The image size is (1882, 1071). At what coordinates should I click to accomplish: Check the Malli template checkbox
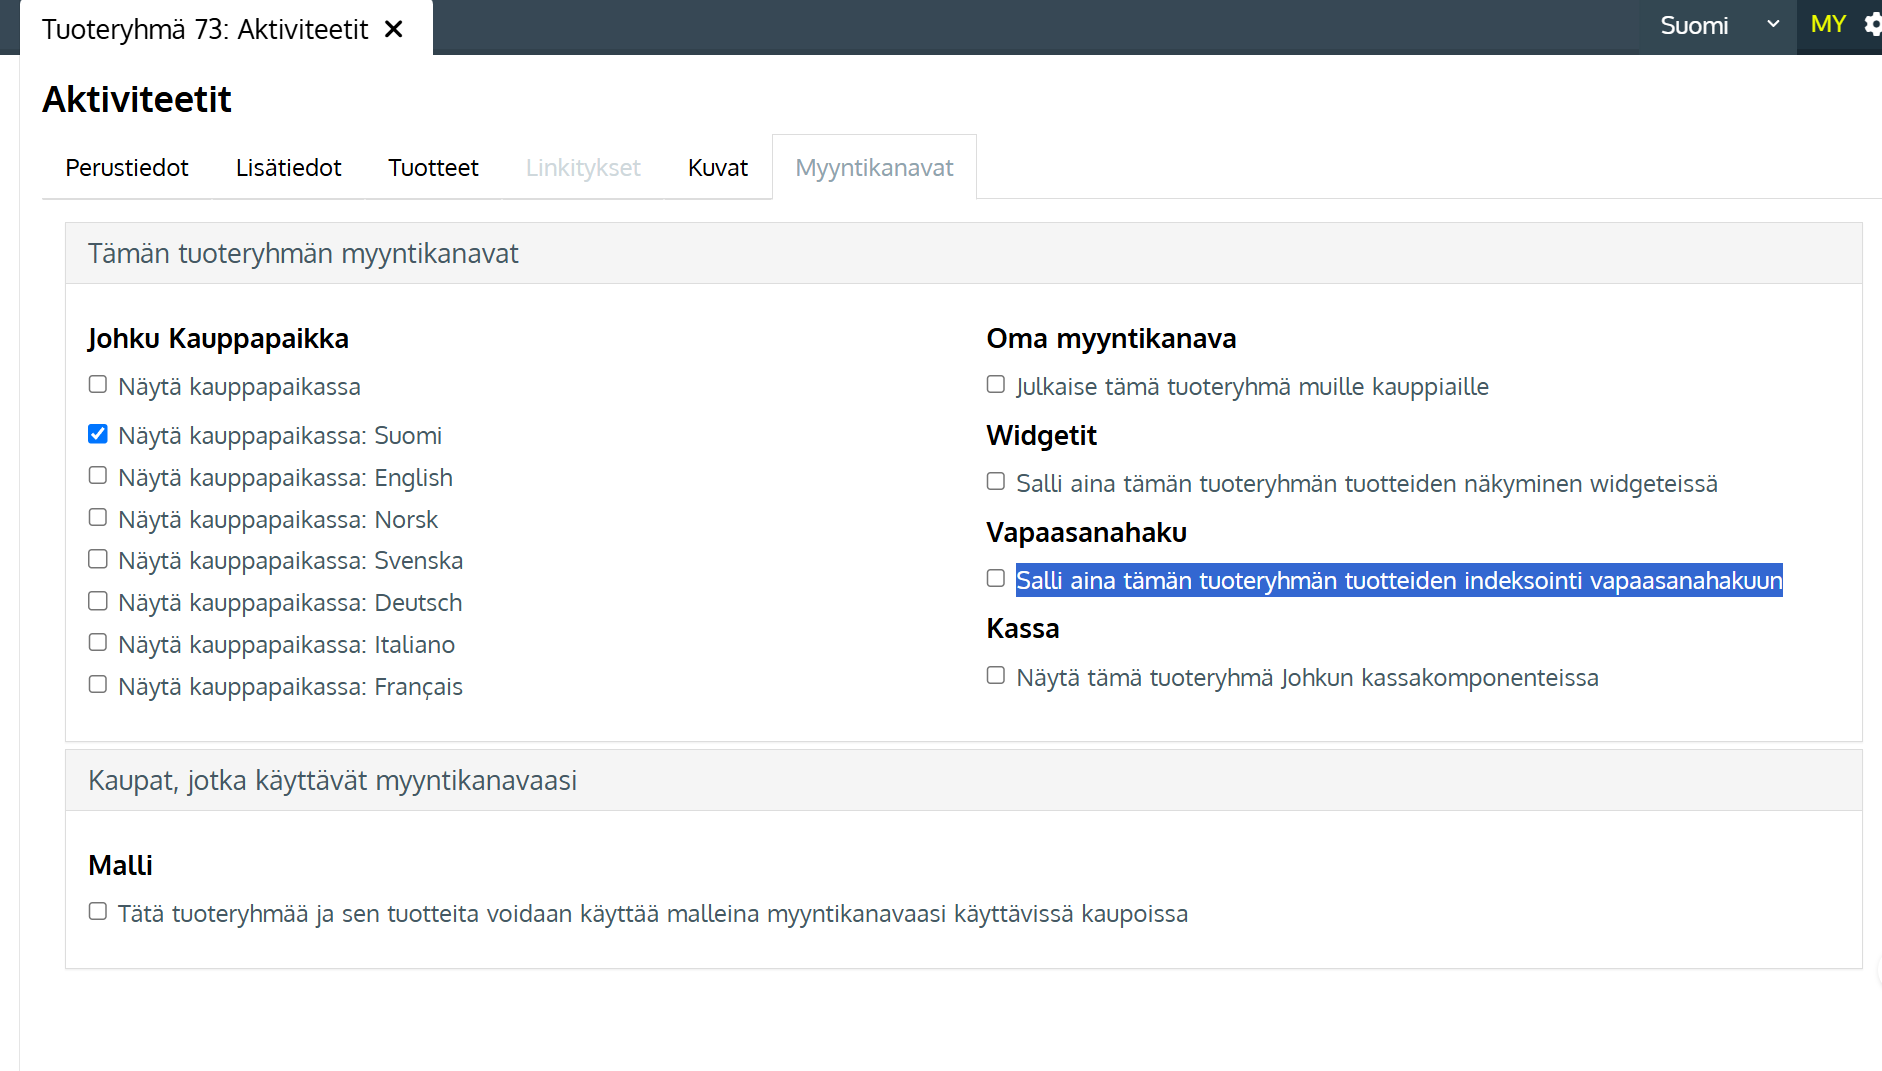(98, 912)
